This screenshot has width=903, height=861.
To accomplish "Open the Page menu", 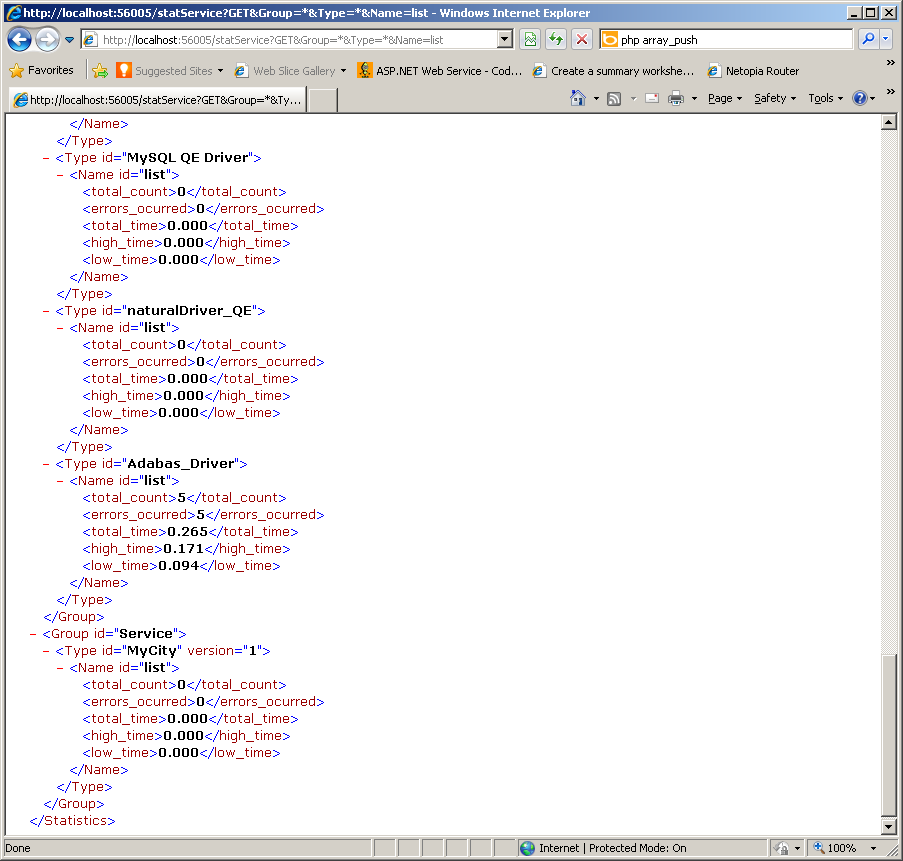I will [724, 98].
